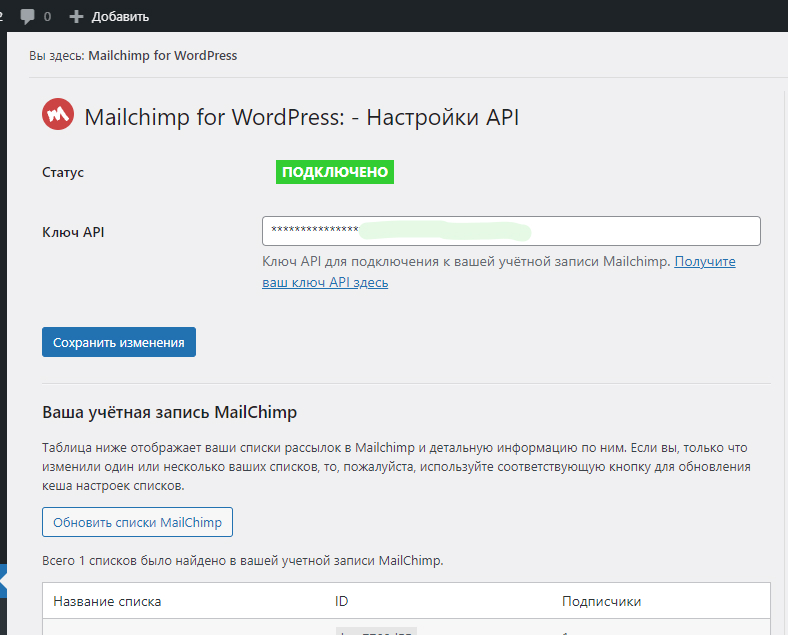Click the Сохранить изменения button
Screen dimensions: 788x635
119,342
